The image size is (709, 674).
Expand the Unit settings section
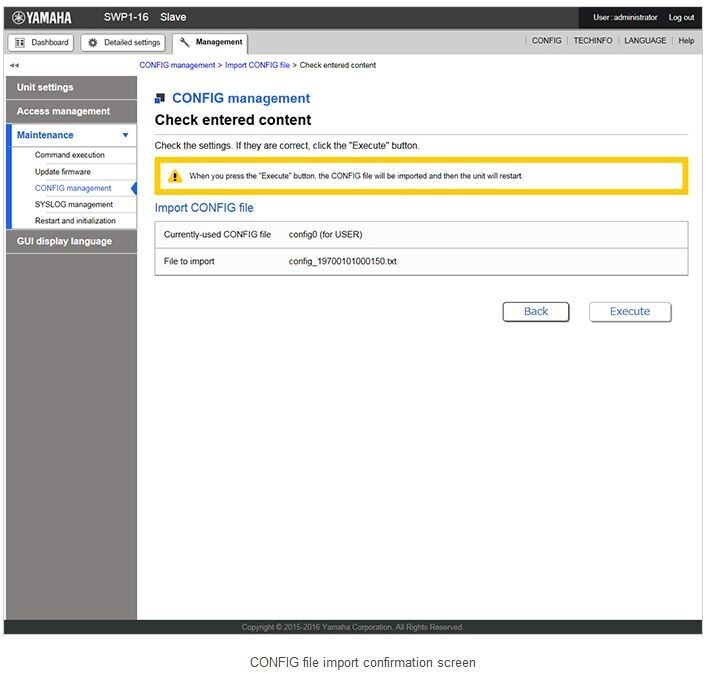pos(71,88)
